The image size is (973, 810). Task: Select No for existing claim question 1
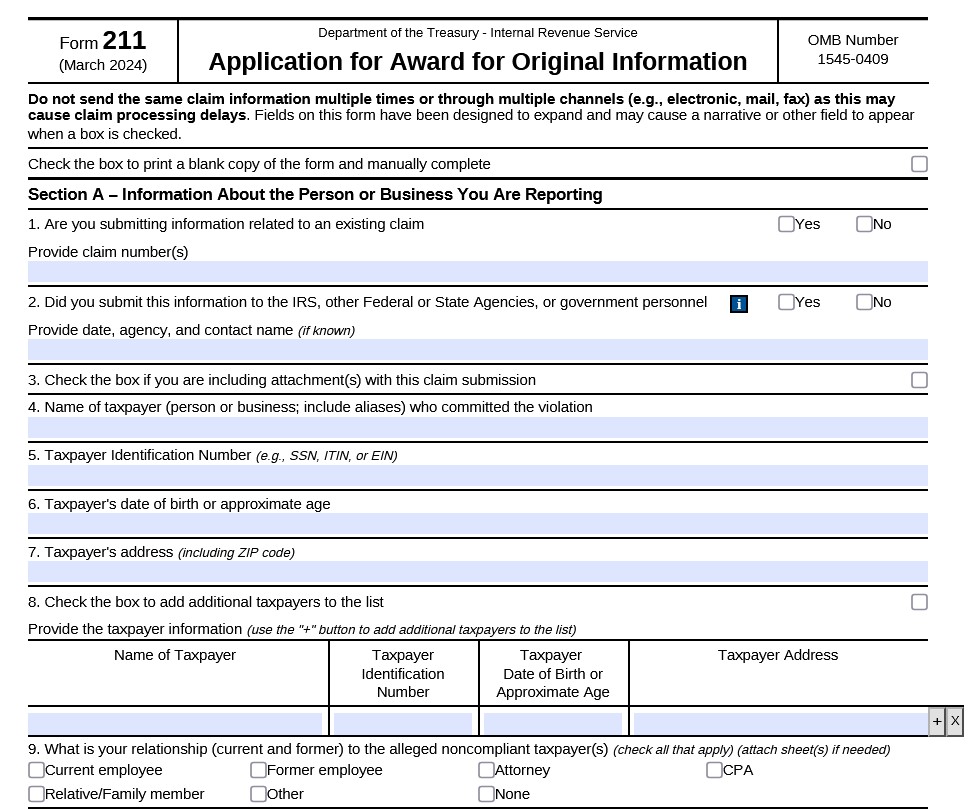(864, 224)
